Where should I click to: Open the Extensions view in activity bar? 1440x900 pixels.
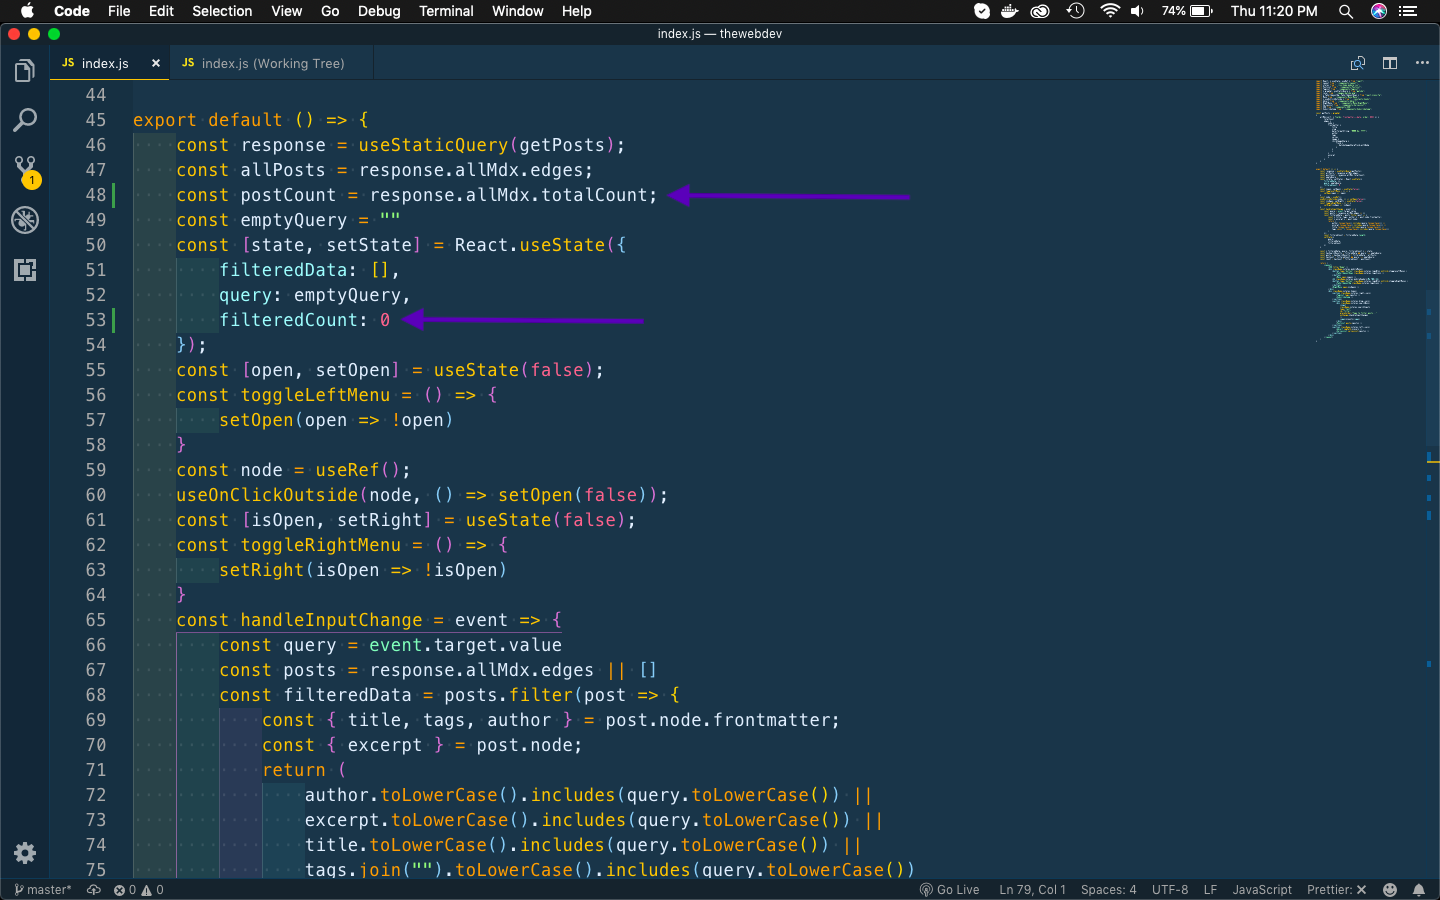[25, 270]
